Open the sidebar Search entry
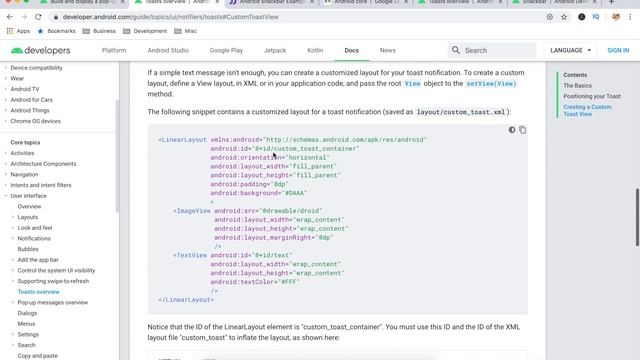640x360 pixels. 27,345
